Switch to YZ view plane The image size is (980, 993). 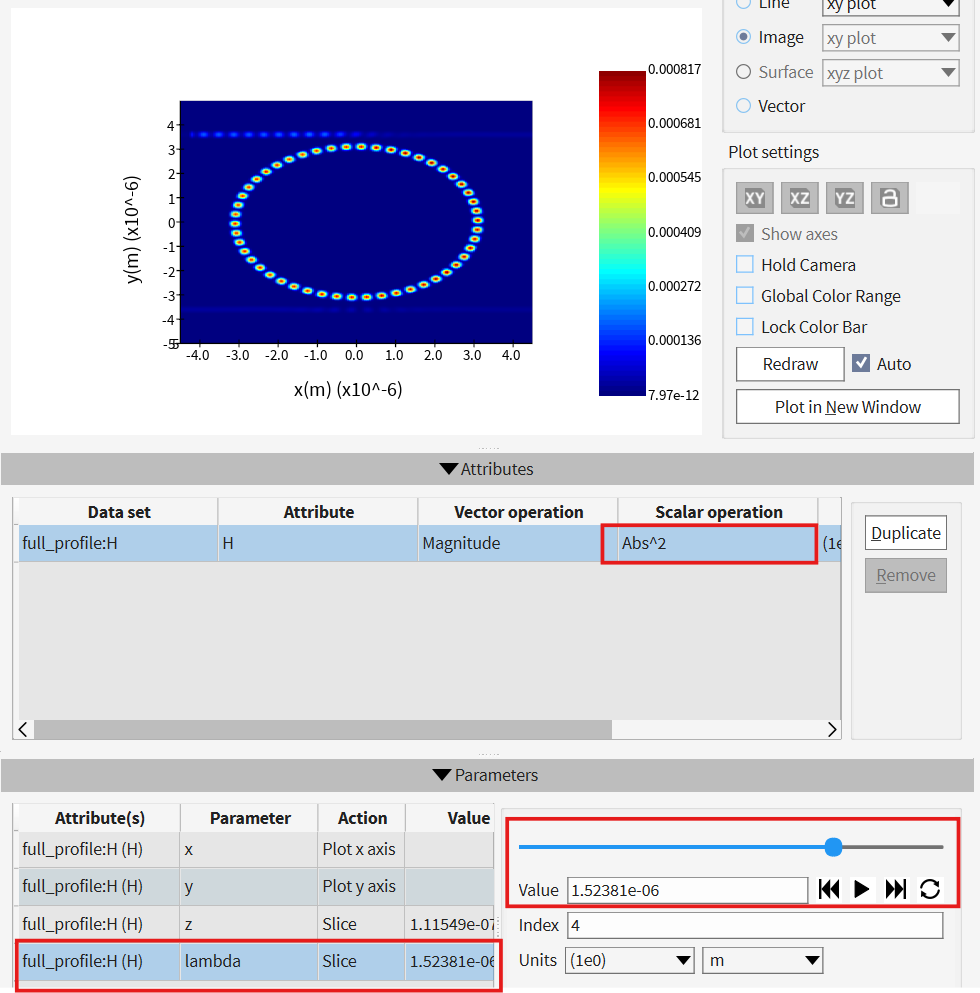(844, 198)
